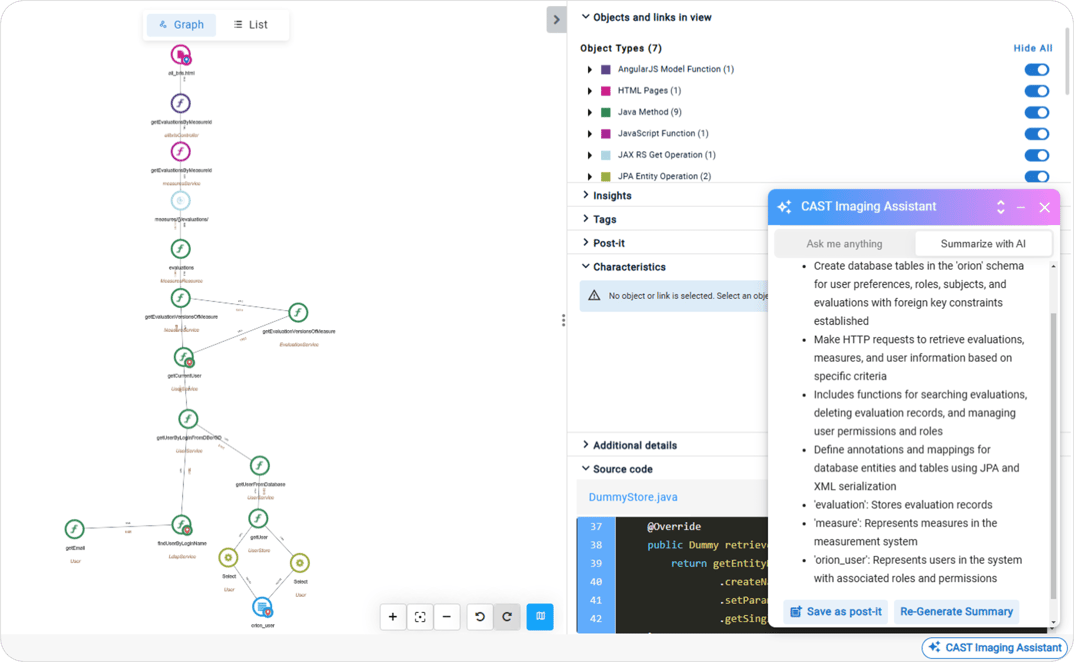Open the Ask me anything tab
Image resolution: width=1074 pixels, height=662 pixels.
click(x=844, y=244)
